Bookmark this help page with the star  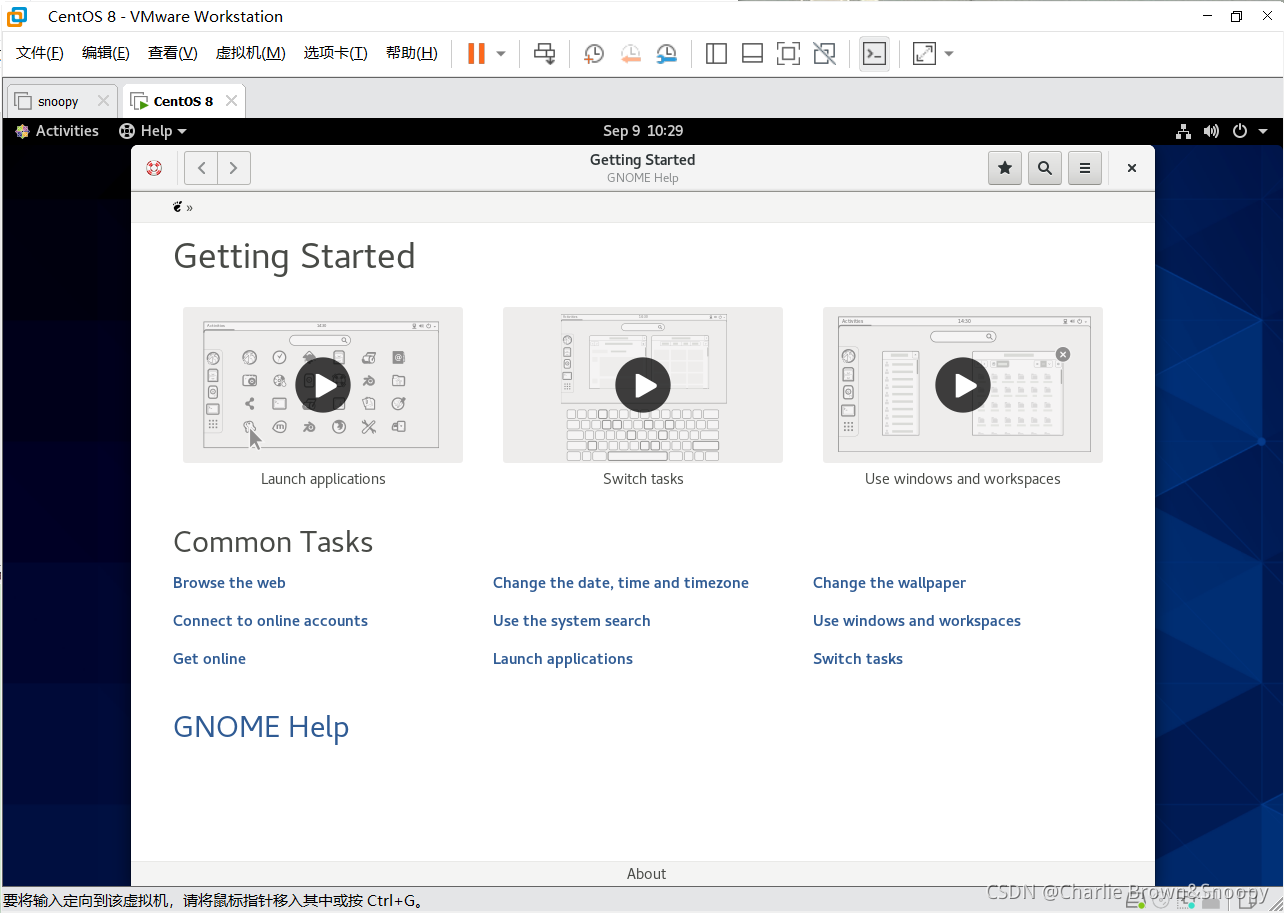click(1005, 168)
